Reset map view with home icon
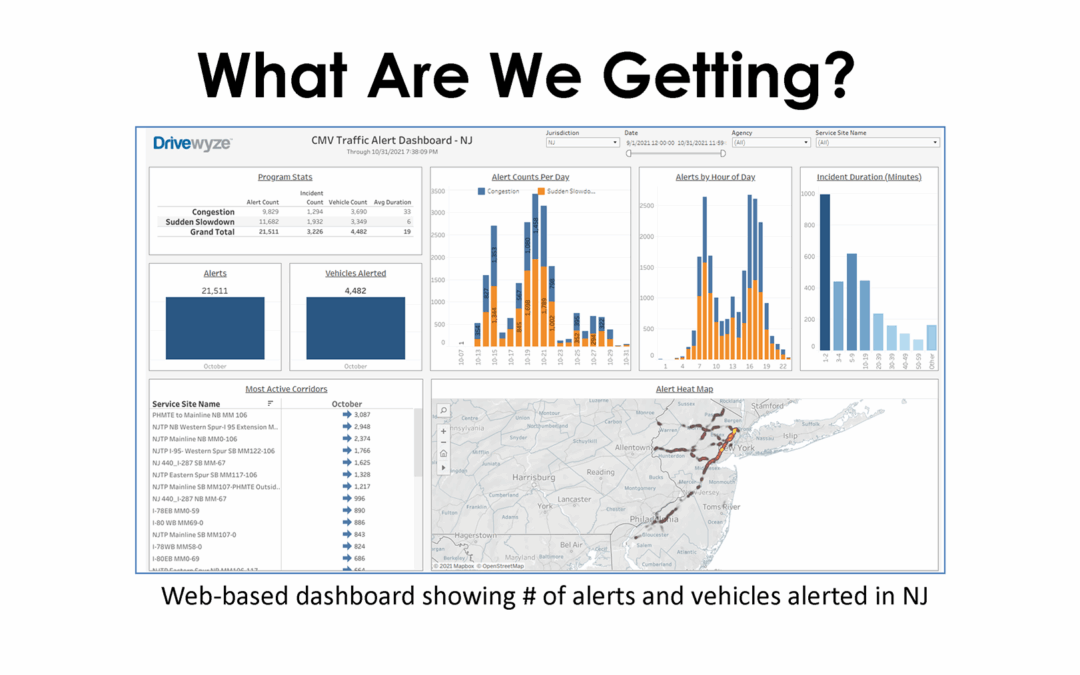The width and height of the screenshot is (1080, 675). coord(443,454)
